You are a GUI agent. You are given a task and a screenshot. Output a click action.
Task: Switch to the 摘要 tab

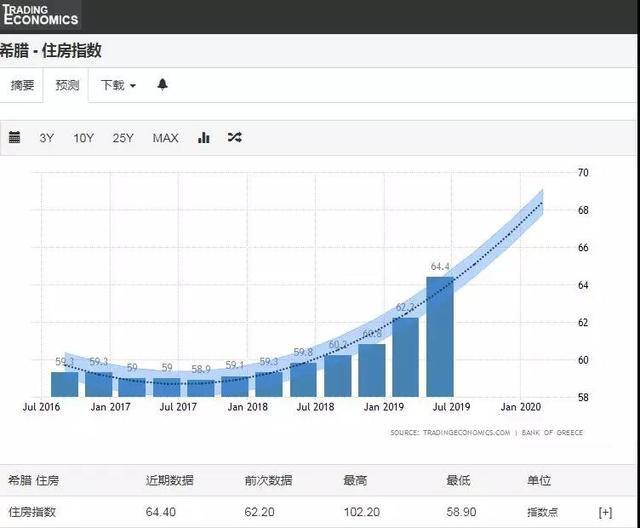coord(21,86)
